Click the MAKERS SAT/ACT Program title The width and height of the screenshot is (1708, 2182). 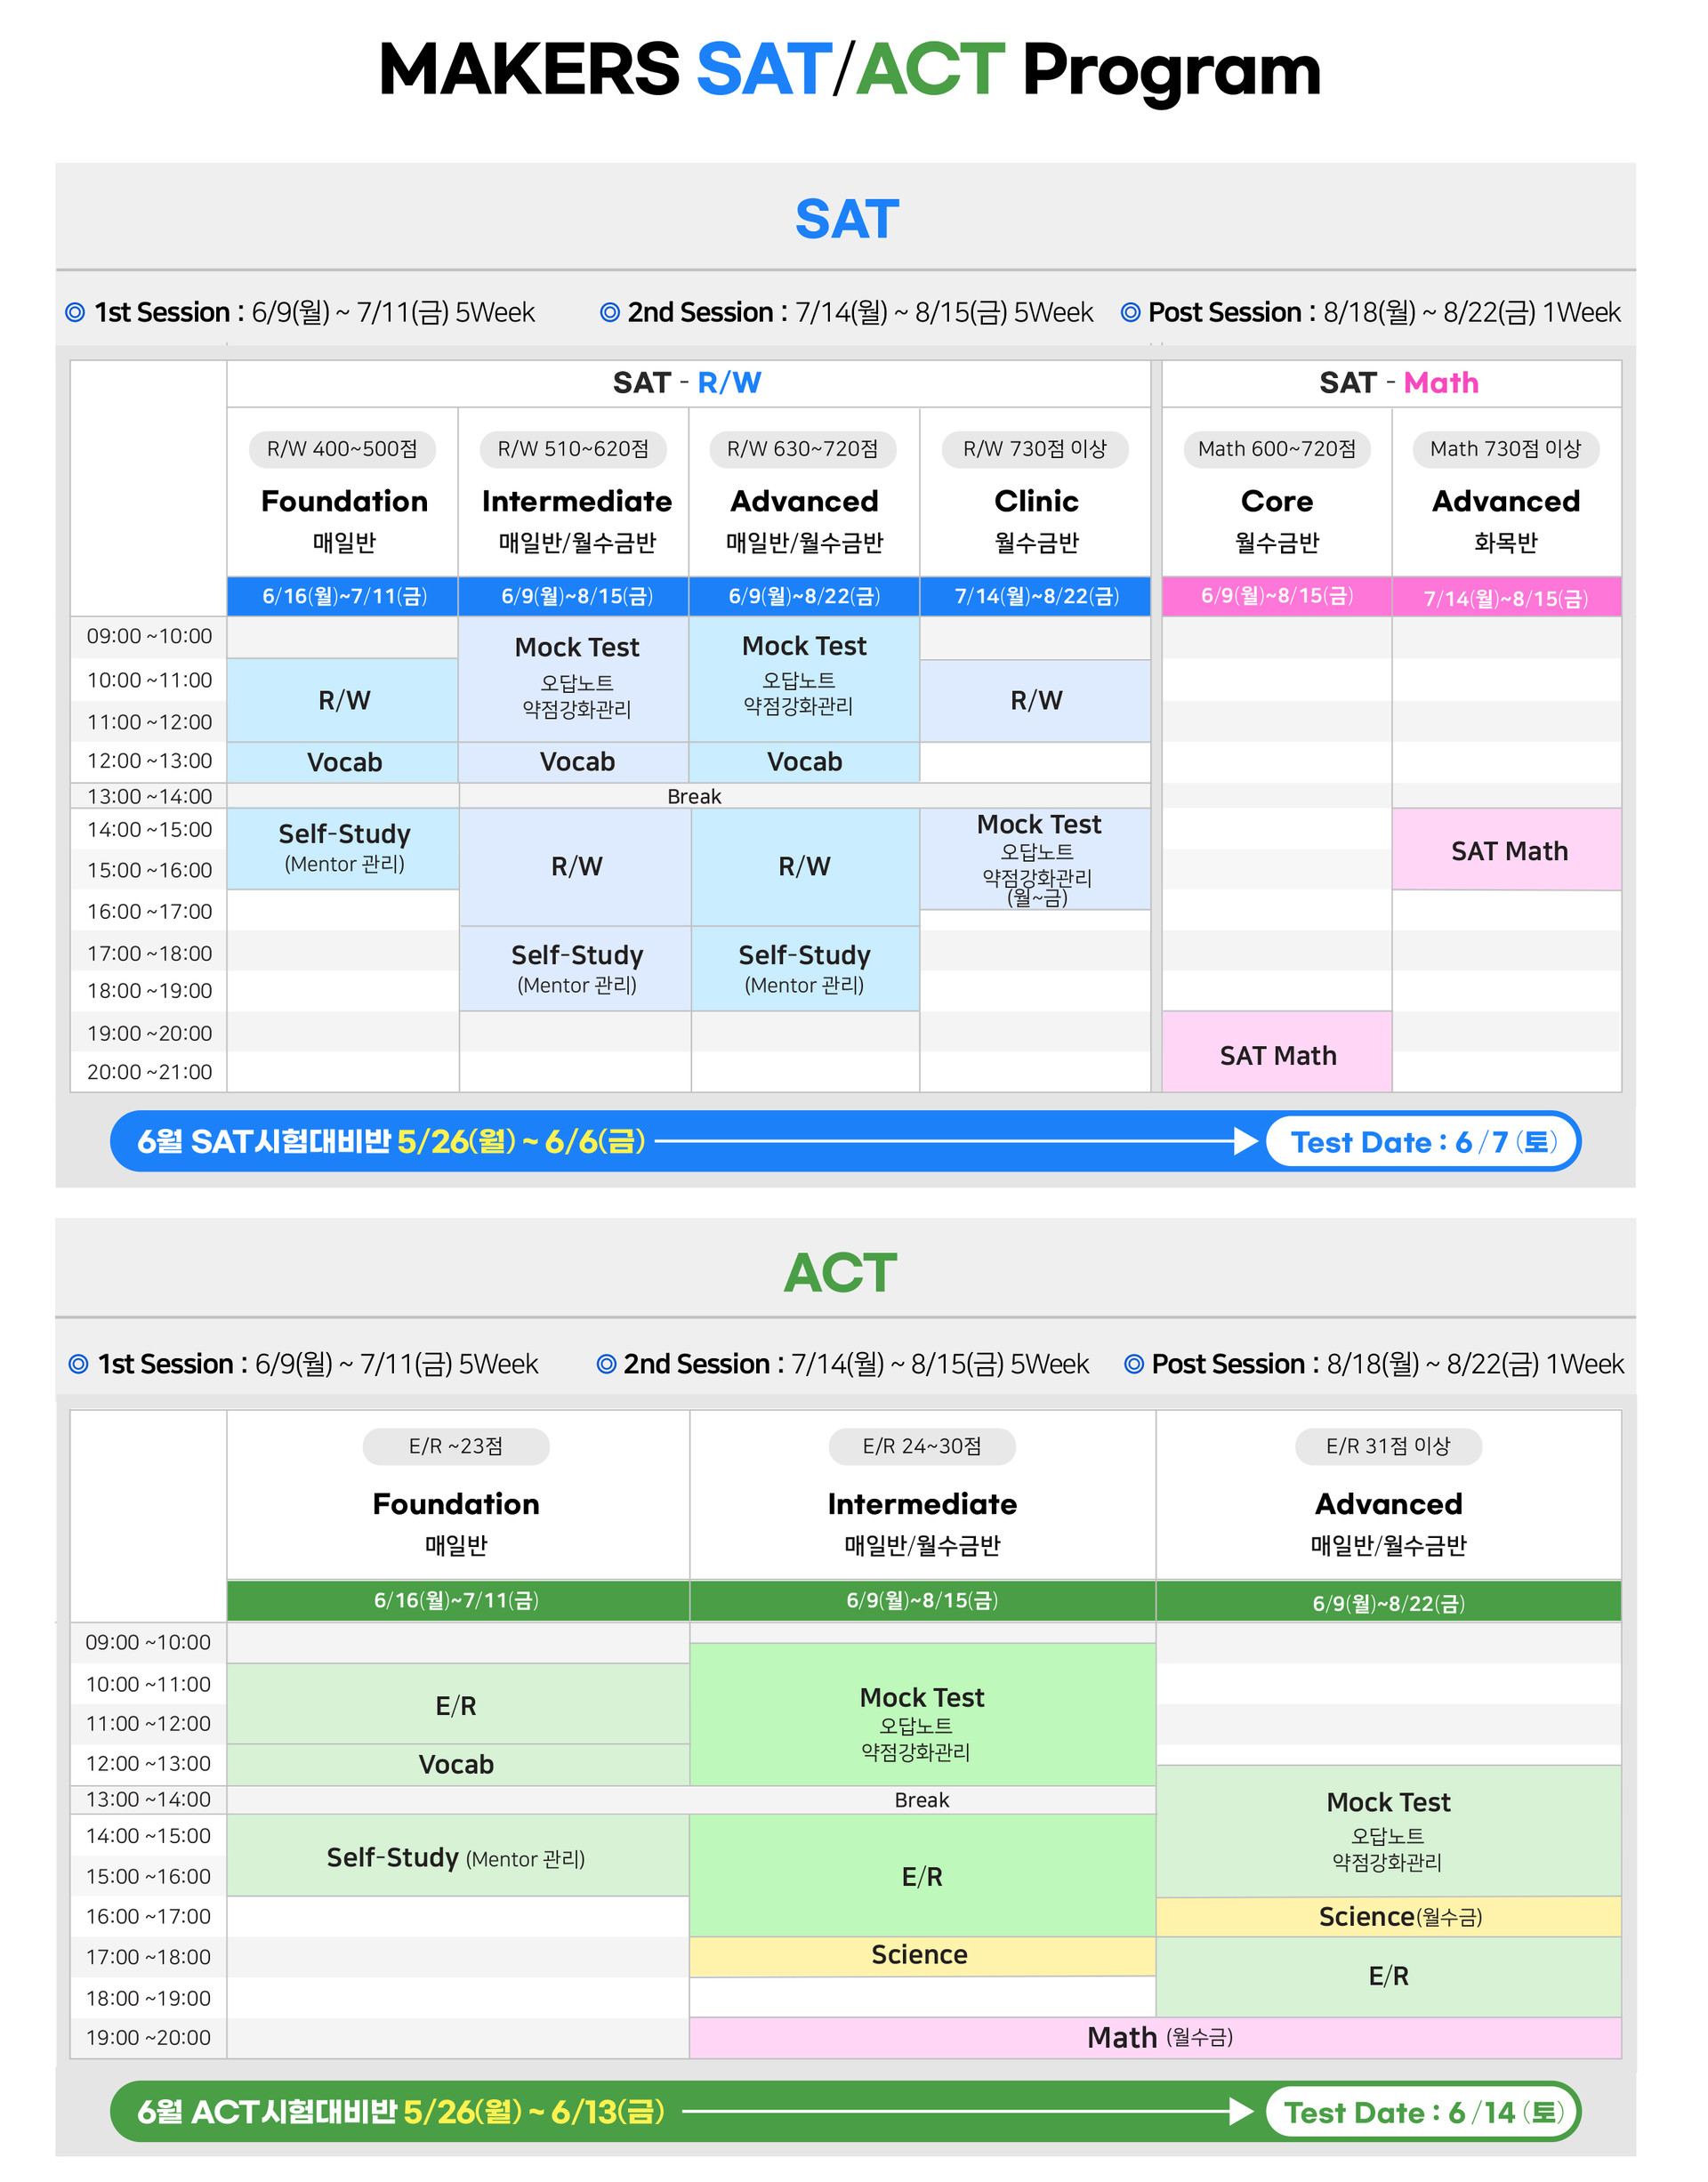coord(850,70)
